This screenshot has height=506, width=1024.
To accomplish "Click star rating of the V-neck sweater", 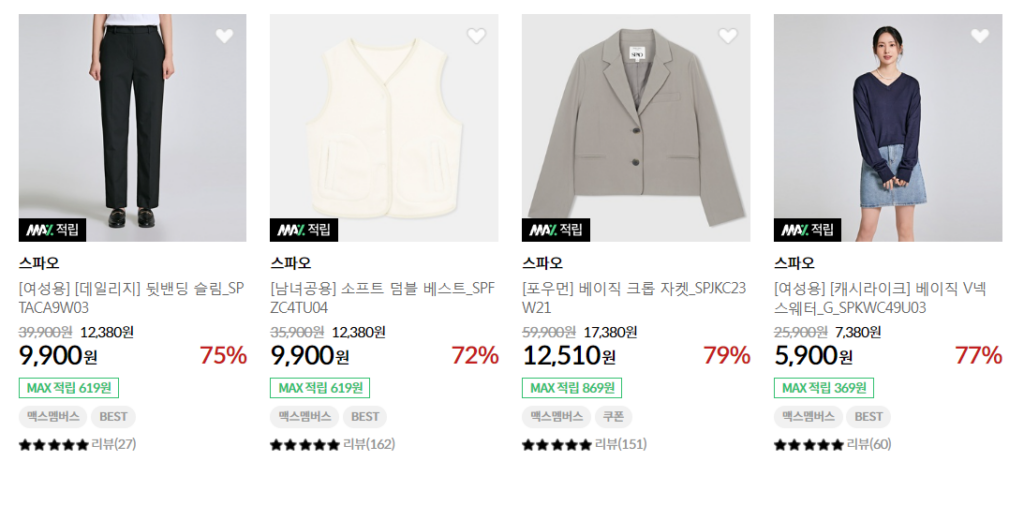I will tap(809, 445).
